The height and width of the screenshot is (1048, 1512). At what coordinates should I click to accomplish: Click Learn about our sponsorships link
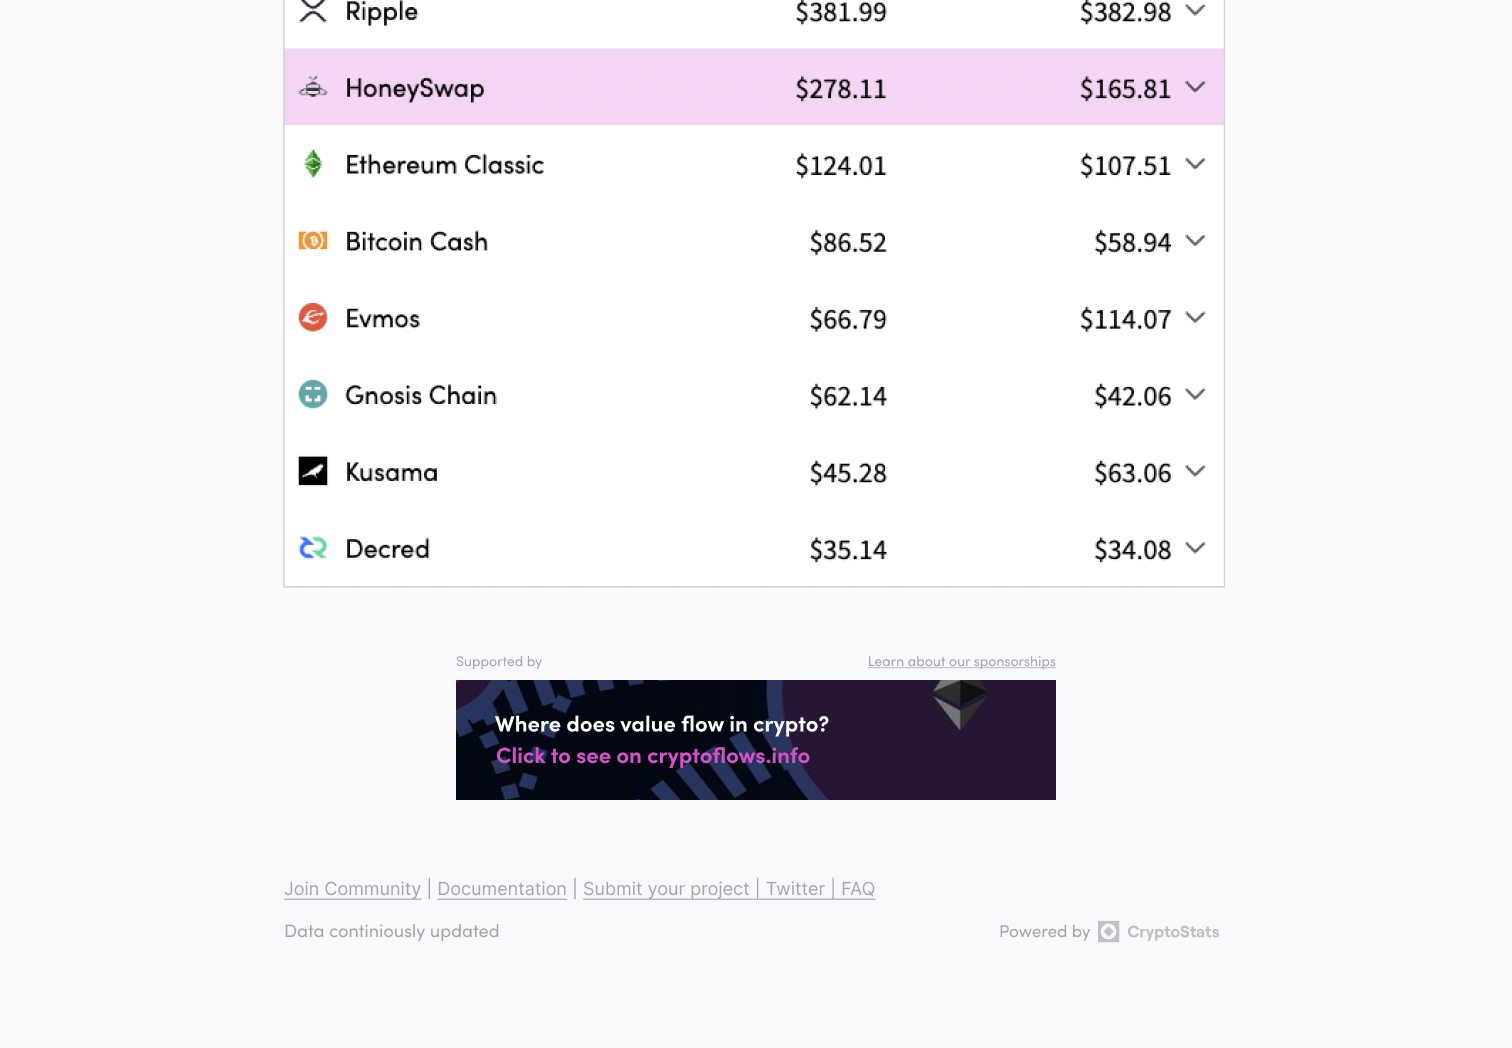coord(961,662)
